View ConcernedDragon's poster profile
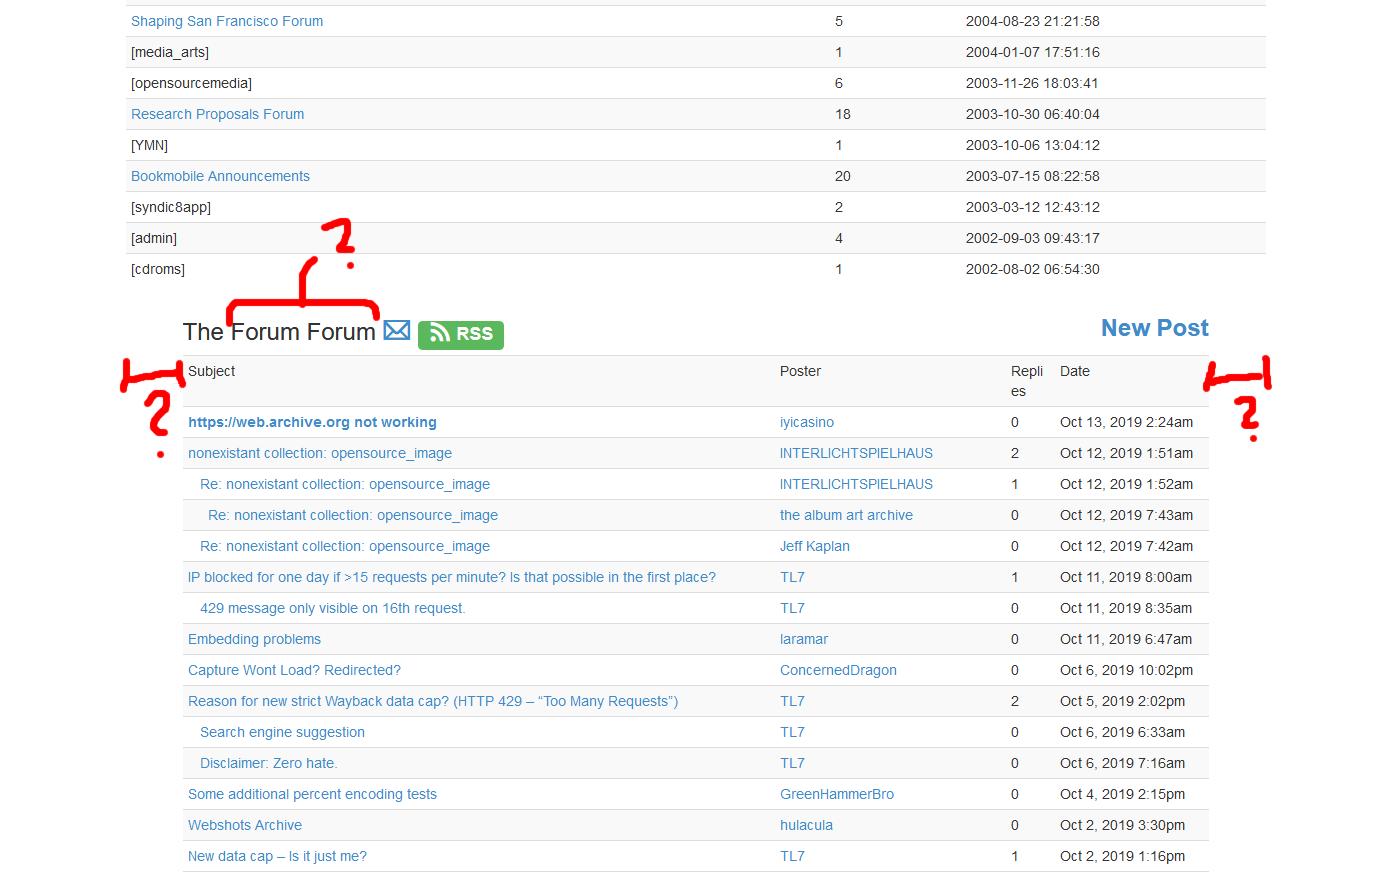 [838, 670]
